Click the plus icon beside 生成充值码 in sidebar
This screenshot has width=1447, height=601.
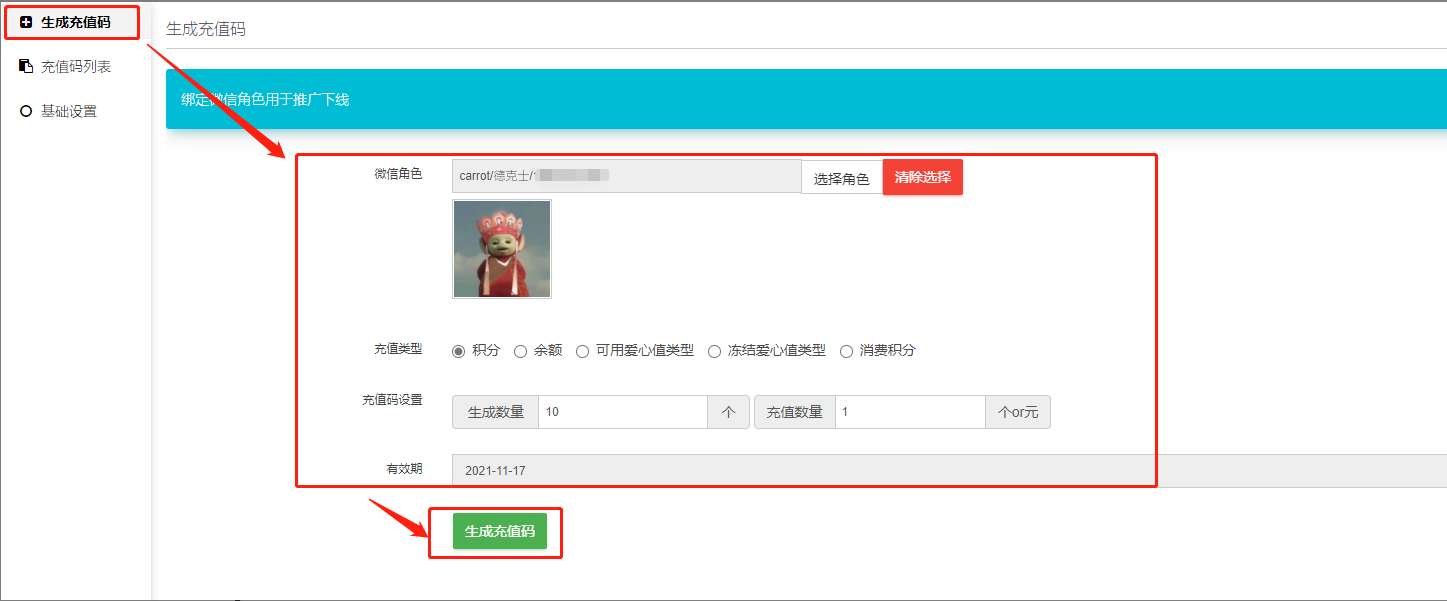click(26, 22)
